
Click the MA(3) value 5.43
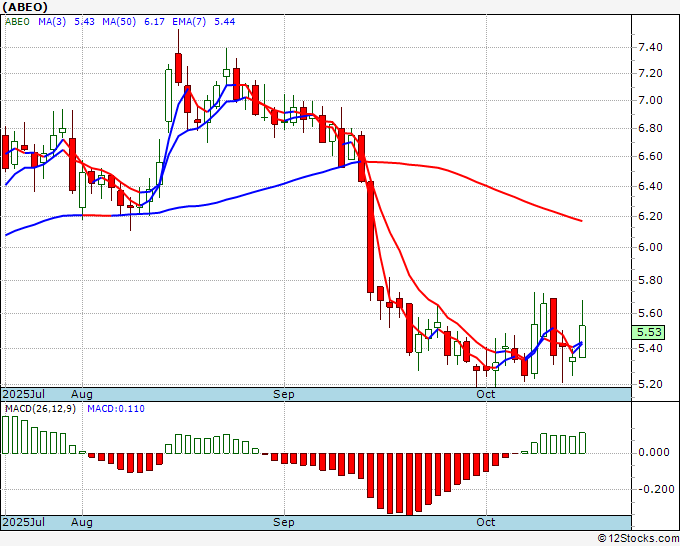(84, 22)
